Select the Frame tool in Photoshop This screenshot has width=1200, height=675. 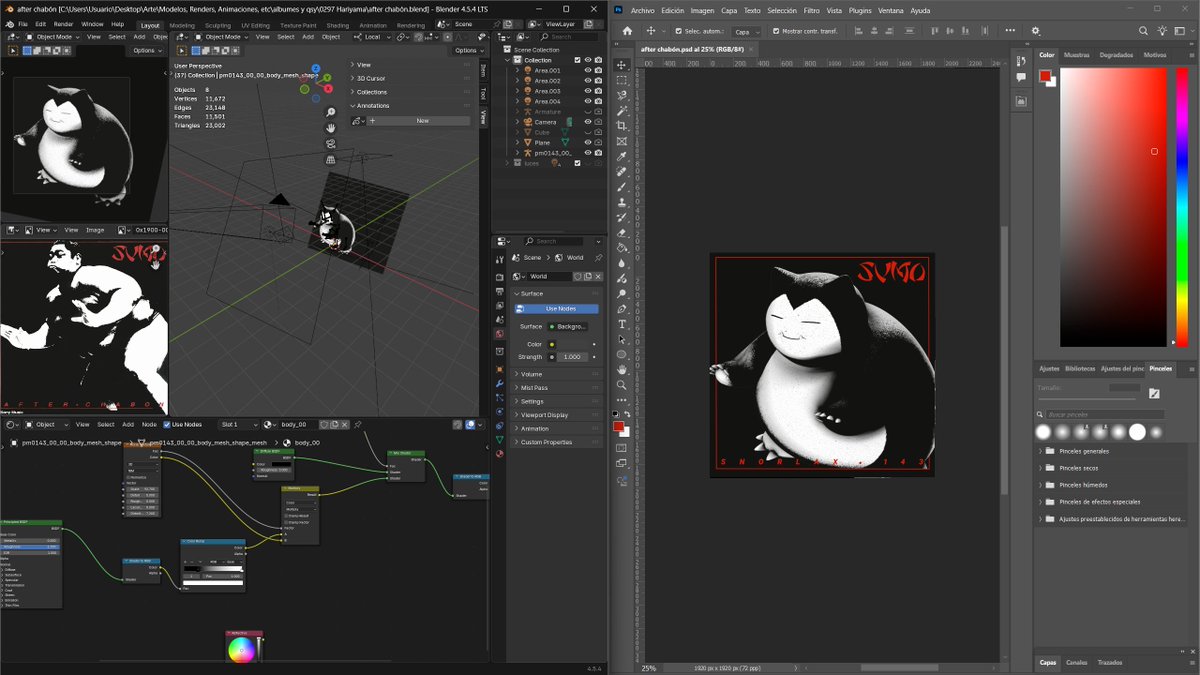[x=622, y=142]
